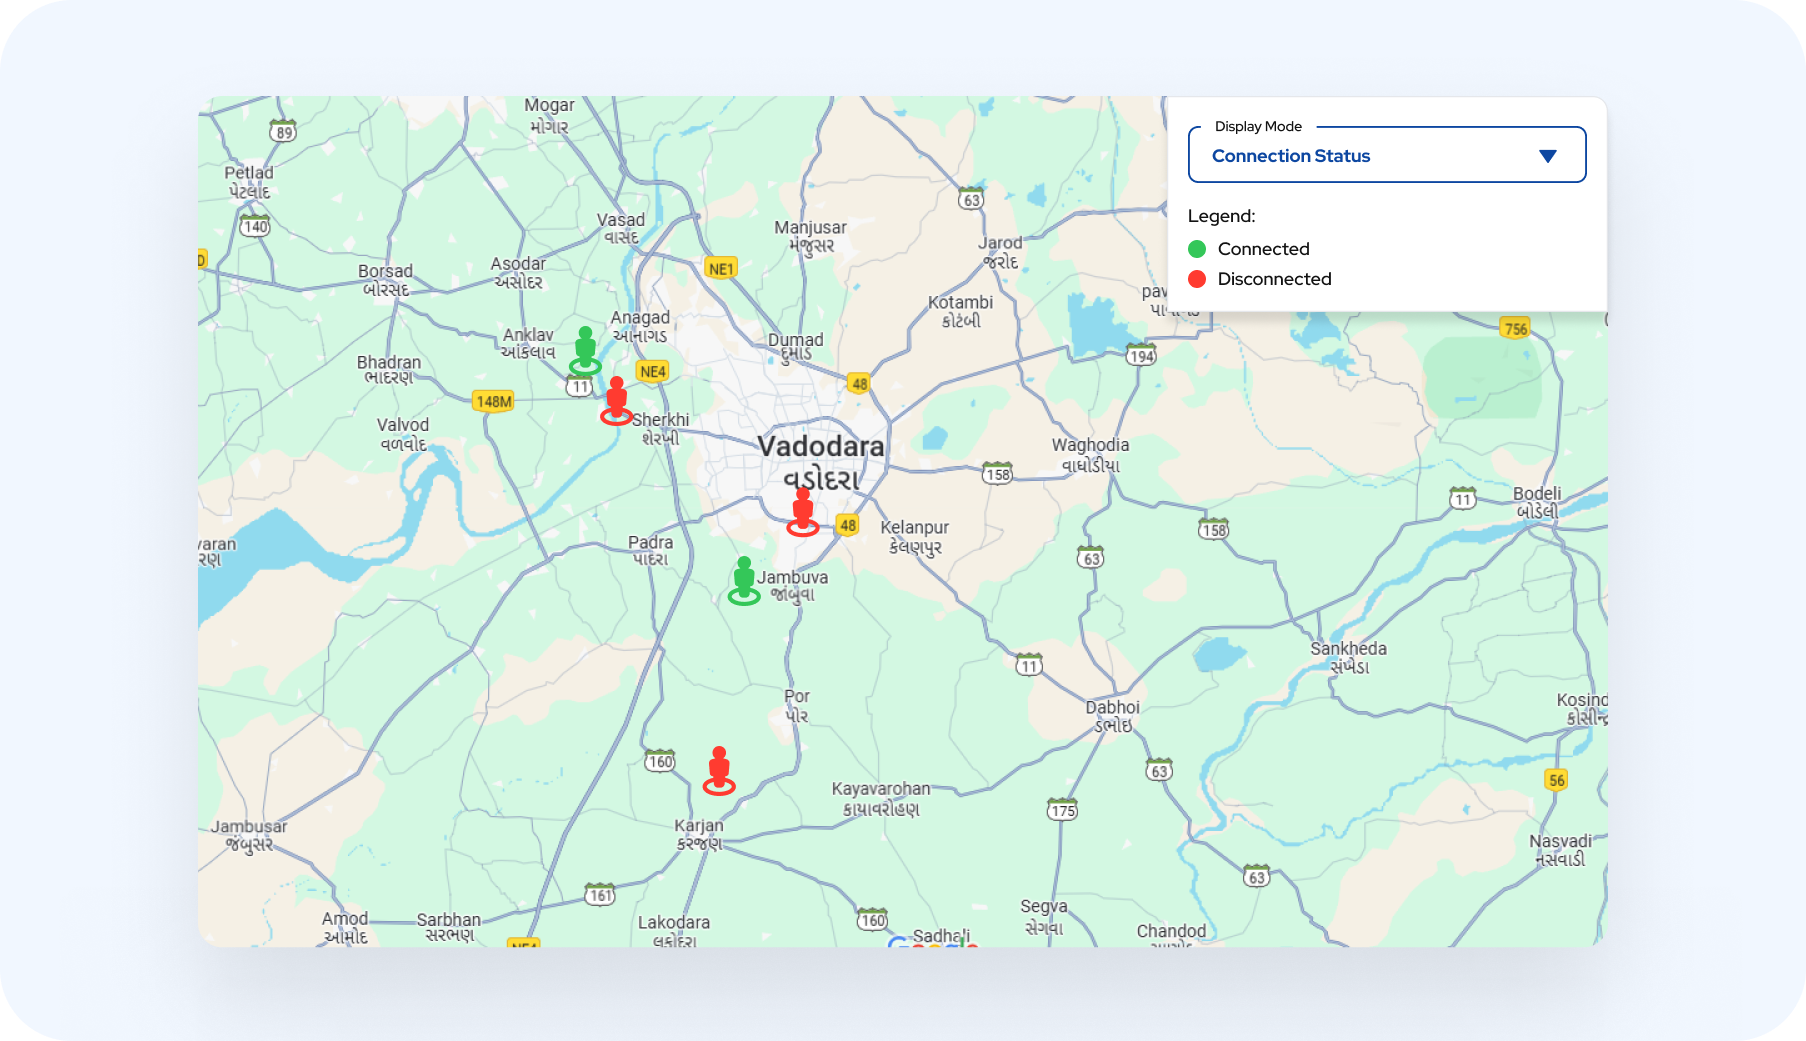
Task: Click the Display Mode field label
Action: click(x=1257, y=127)
